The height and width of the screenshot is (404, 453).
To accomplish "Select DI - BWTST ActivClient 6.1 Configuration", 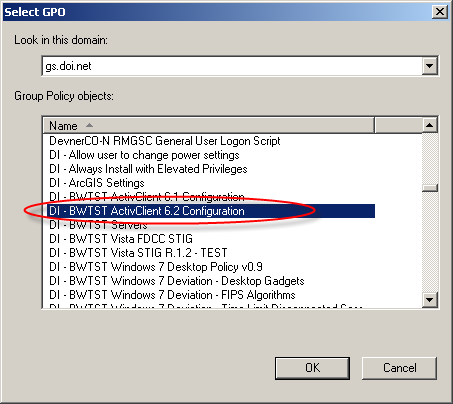I will point(147,197).
